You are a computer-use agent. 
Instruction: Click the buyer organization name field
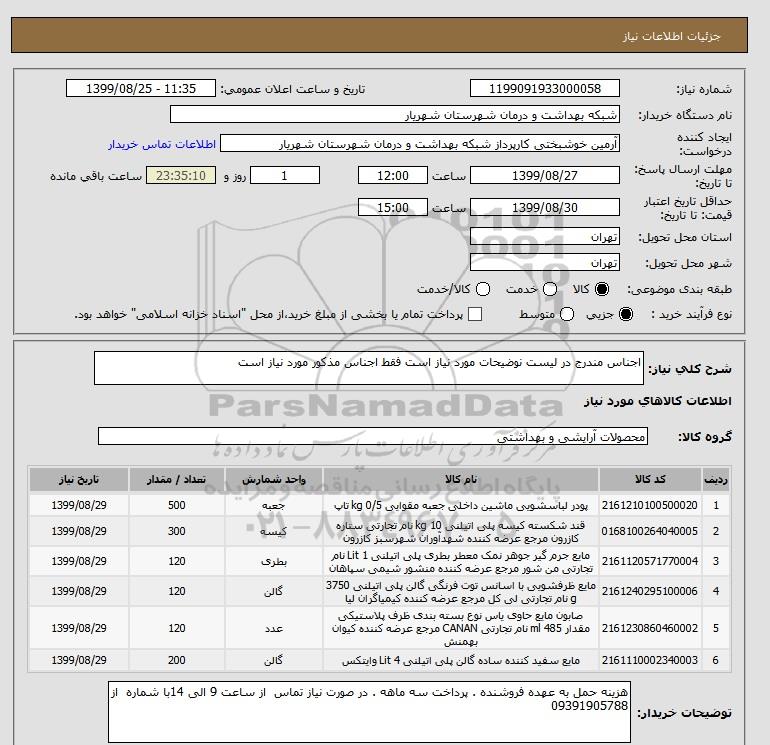point(394,114)
